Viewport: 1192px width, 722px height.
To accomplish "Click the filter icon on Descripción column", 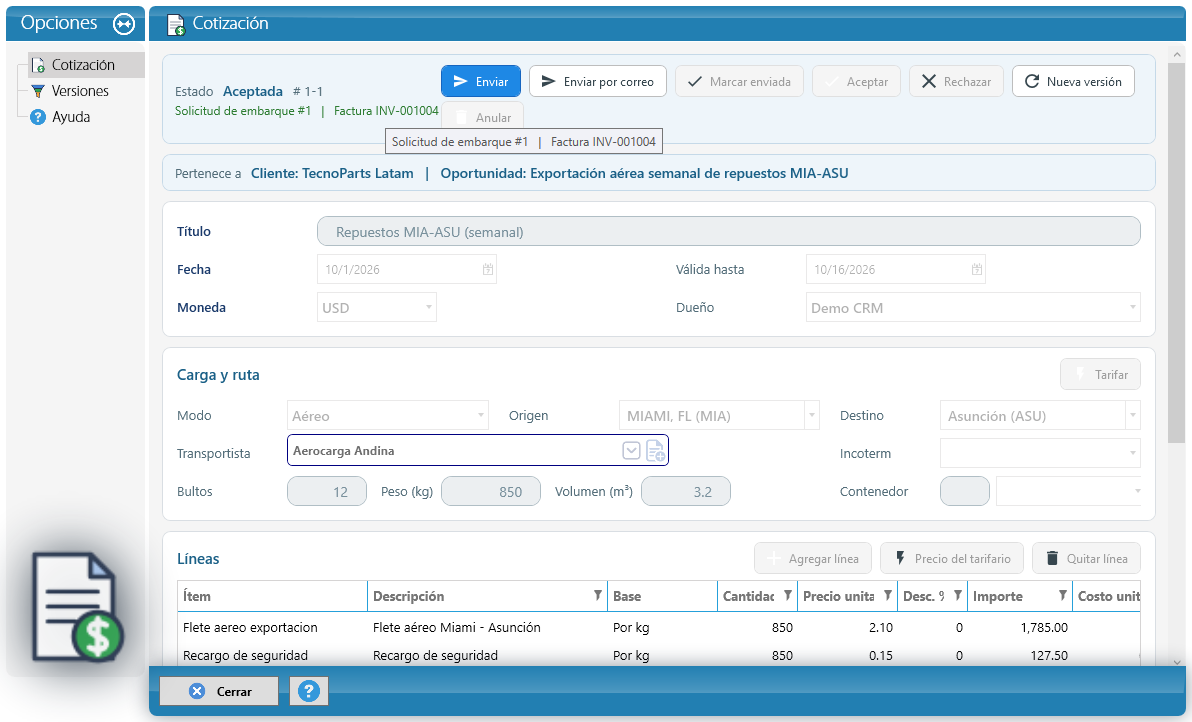I will point(598,596).
